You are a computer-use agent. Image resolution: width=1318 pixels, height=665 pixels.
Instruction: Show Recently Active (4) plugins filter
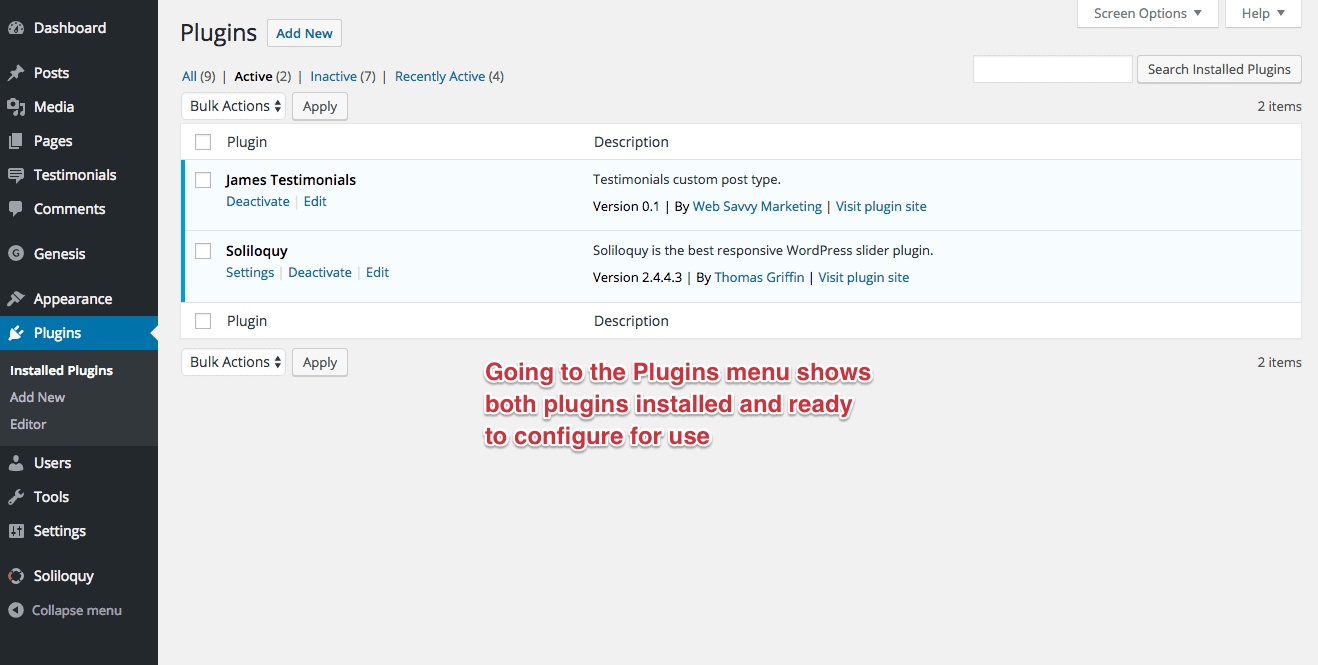[449, 76]
